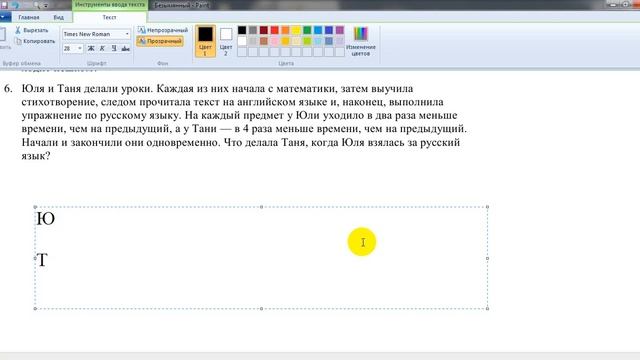Click the Безымянный - Paint window title
This screenshot has width=640, height=360.
182,5
